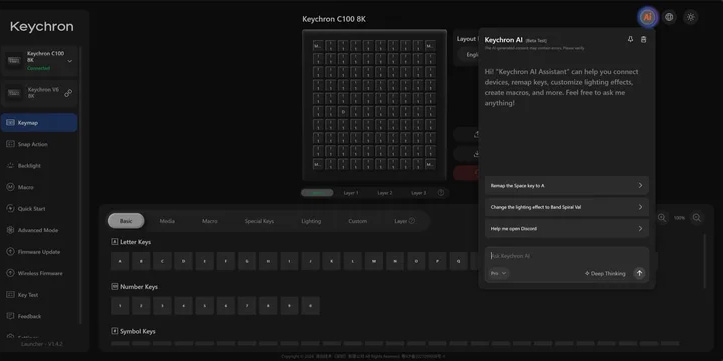
Task: Open the Keychron AI assistant icon
Action: (647, 18)
